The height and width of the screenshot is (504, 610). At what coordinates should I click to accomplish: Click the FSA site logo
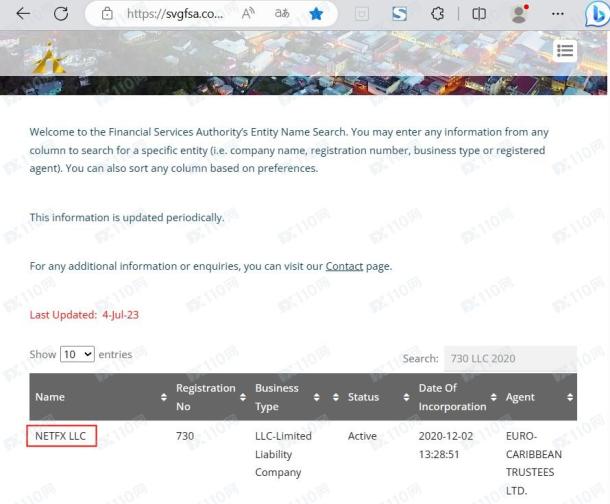(48, 61)
